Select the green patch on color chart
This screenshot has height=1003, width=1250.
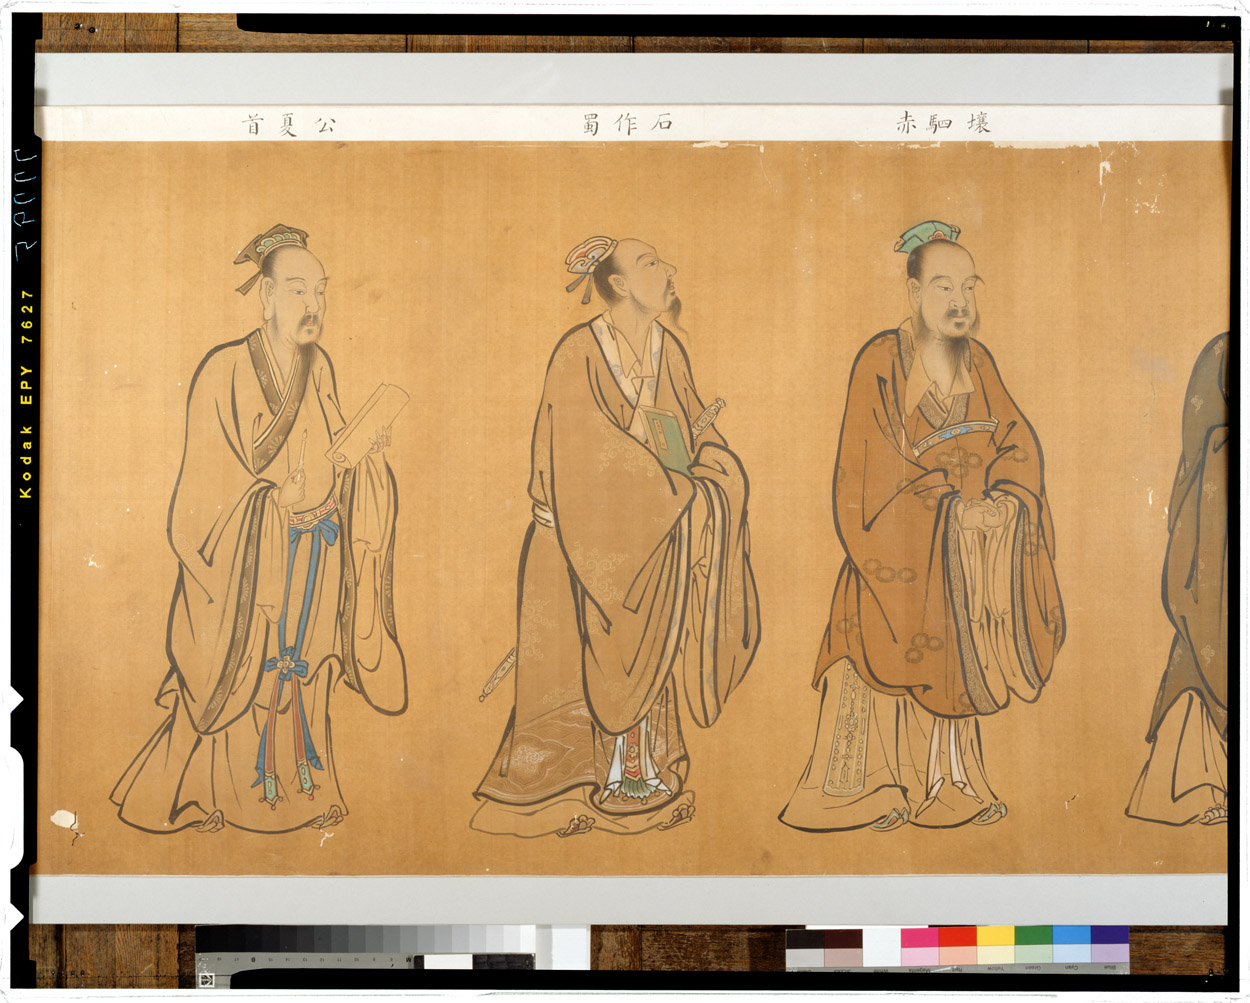(x=1033, y=937)
